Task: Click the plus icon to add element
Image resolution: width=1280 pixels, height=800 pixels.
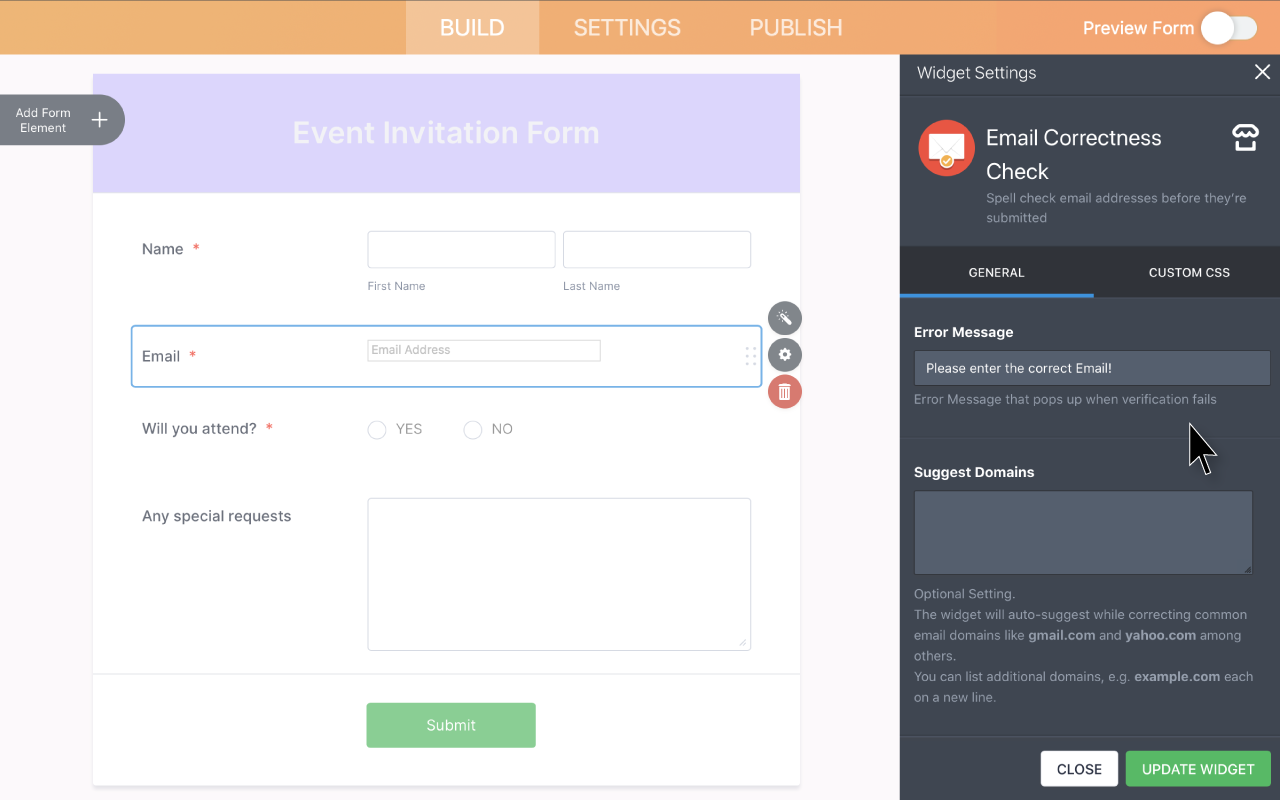Action: coord(99,120)
